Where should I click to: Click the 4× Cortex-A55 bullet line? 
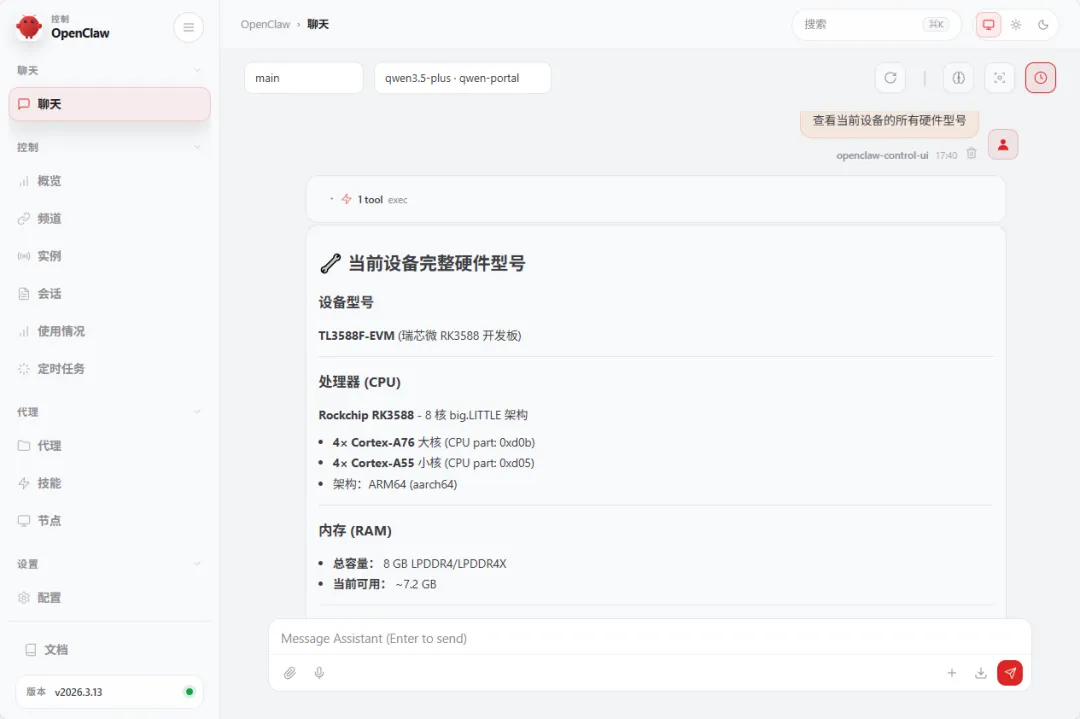pyautogui.click(x=433, y=463)
